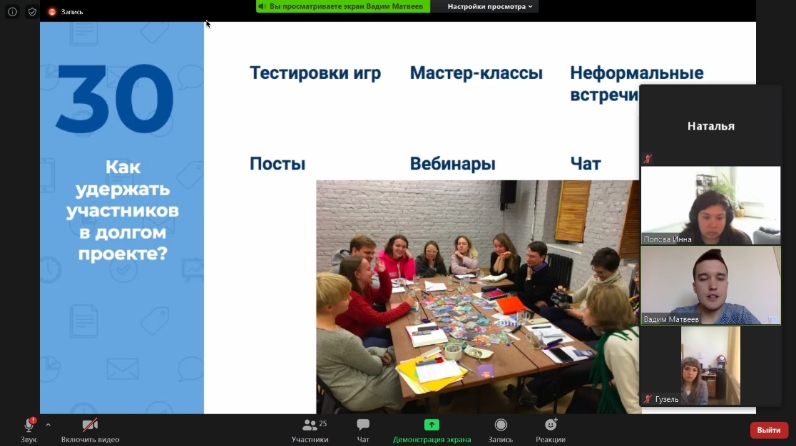Select Наталья's participant tile
Viewport: 796px width, 446px height.
point(710,126)
